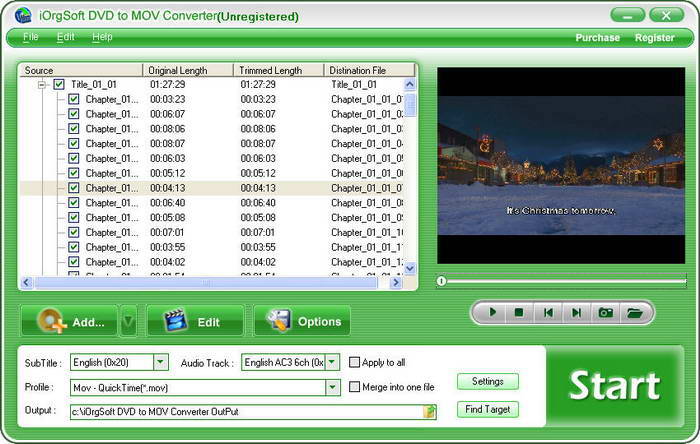
Task: Click the horizontal scrollbar thumb in file list
Action: click(206, 282)
